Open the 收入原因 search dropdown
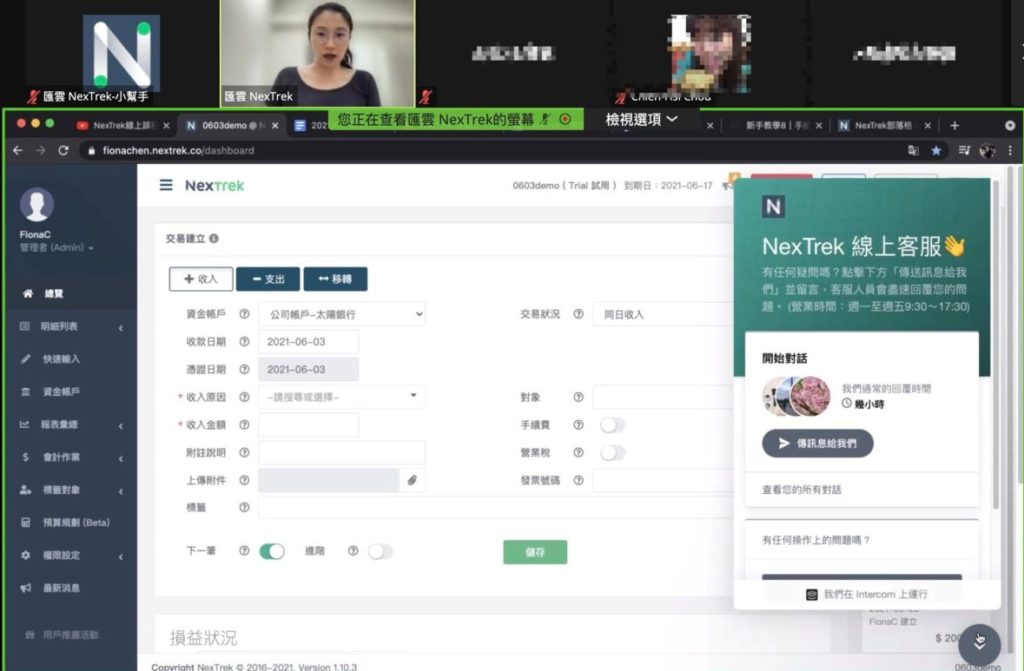 pos(342,397)
